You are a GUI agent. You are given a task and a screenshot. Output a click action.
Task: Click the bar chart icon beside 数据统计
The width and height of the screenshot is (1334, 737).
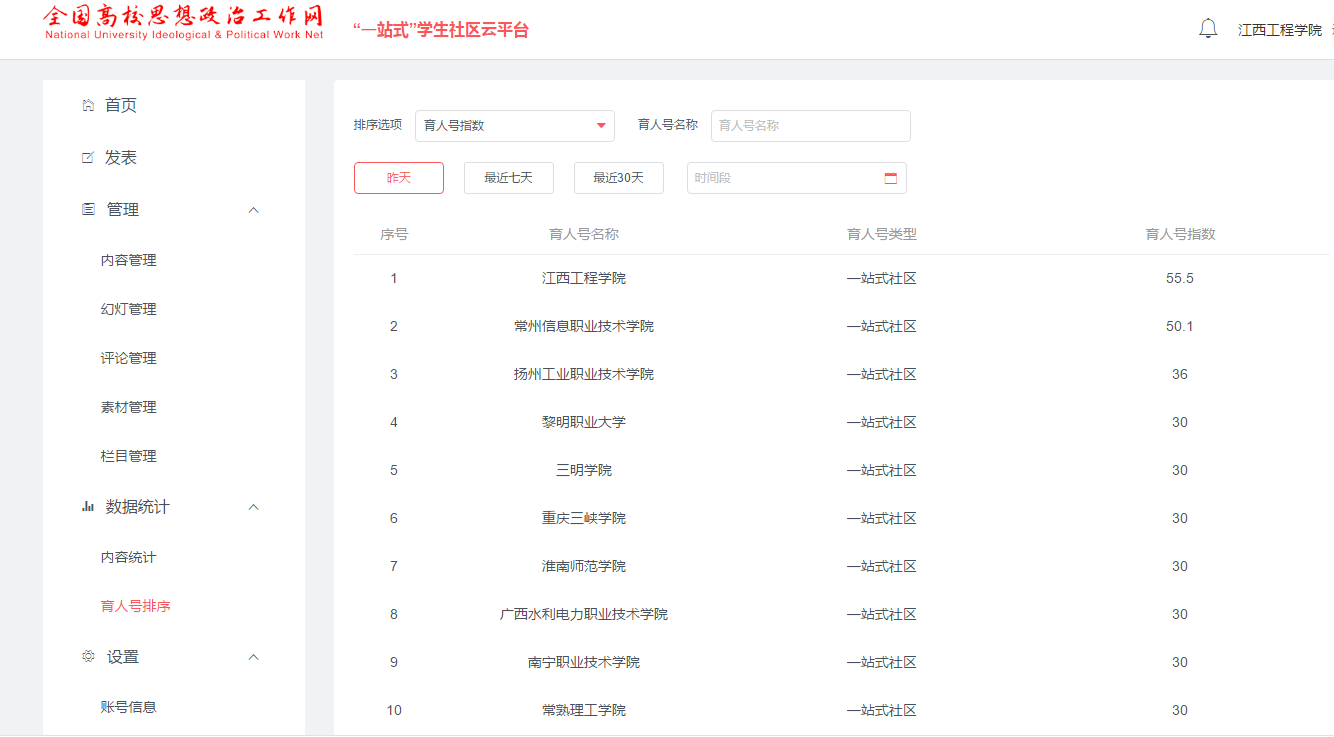click(88, 507)
